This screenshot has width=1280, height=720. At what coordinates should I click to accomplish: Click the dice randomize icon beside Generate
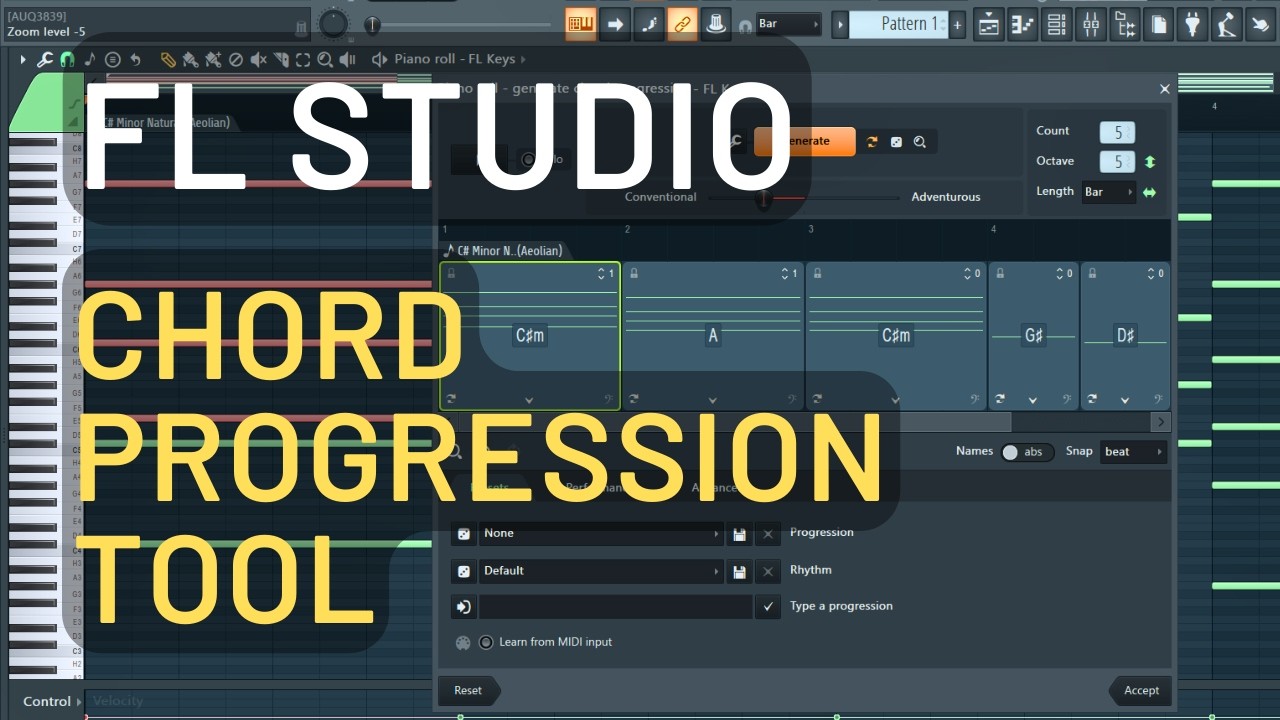pos(896,142)
